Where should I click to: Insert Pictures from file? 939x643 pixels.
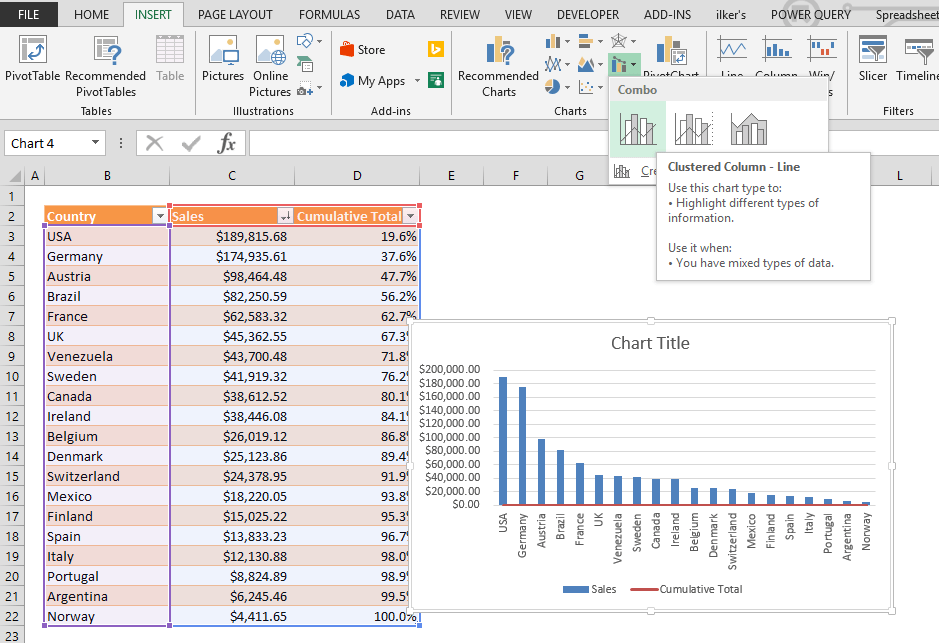click(223, 58)
